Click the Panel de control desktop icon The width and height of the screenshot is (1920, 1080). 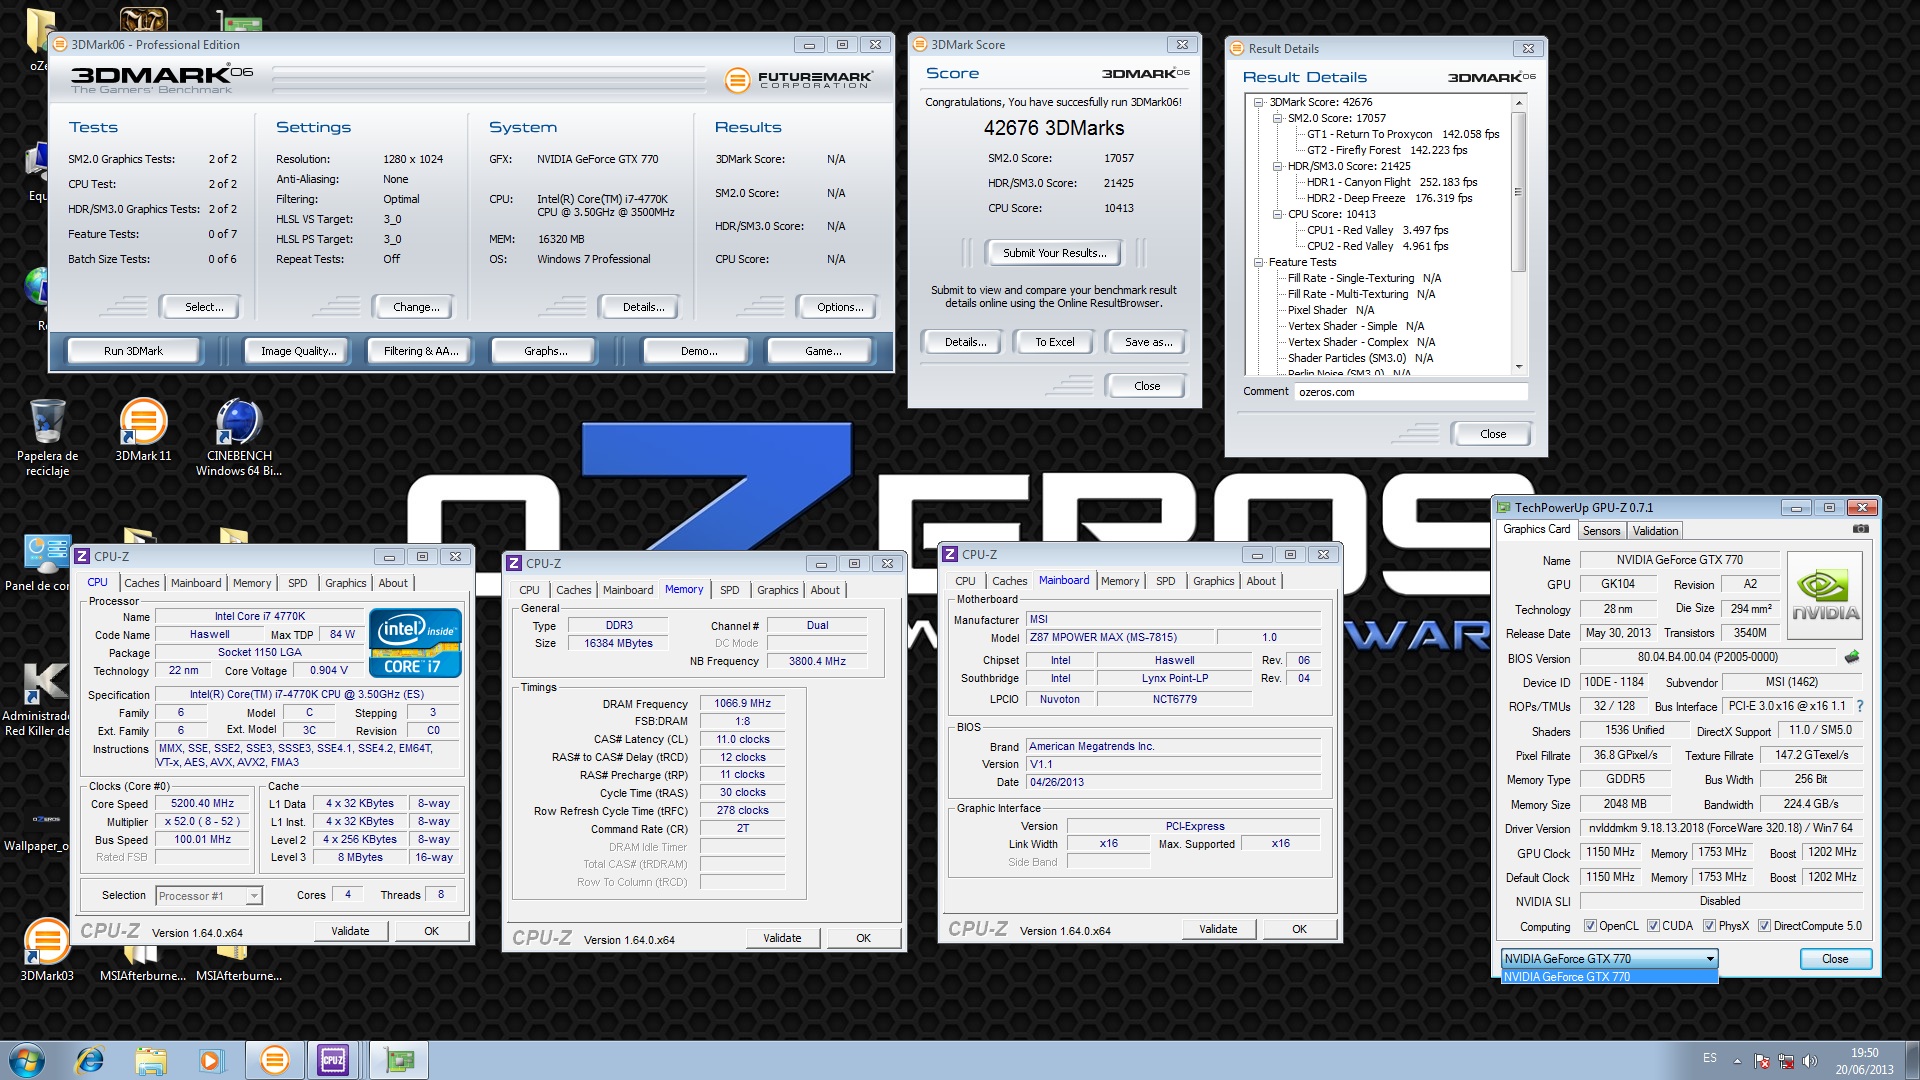pyautogui.click(x=40, y=564)
